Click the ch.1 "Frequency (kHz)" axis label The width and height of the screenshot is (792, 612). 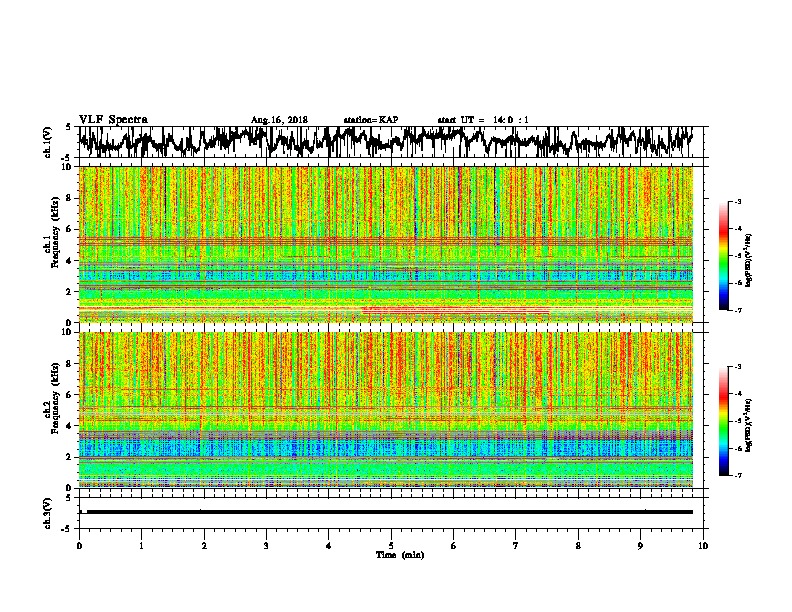pos(55,233)
